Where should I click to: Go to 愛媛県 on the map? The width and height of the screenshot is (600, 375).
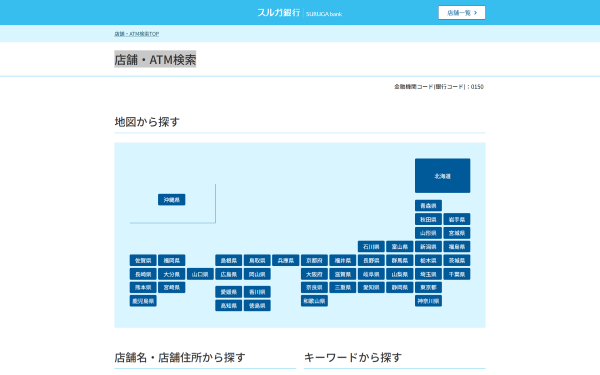pyautogui.click(x=228, y=292)
